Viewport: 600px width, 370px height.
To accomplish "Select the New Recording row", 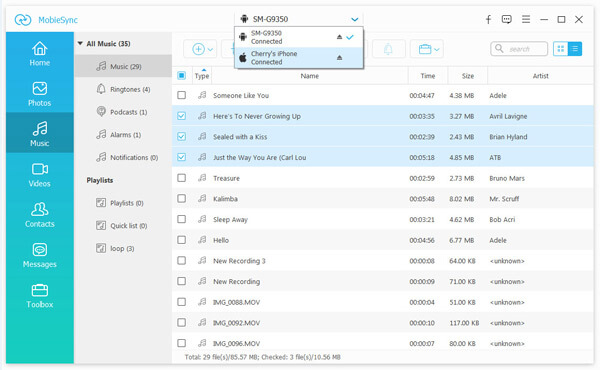I will click(383, 281).
